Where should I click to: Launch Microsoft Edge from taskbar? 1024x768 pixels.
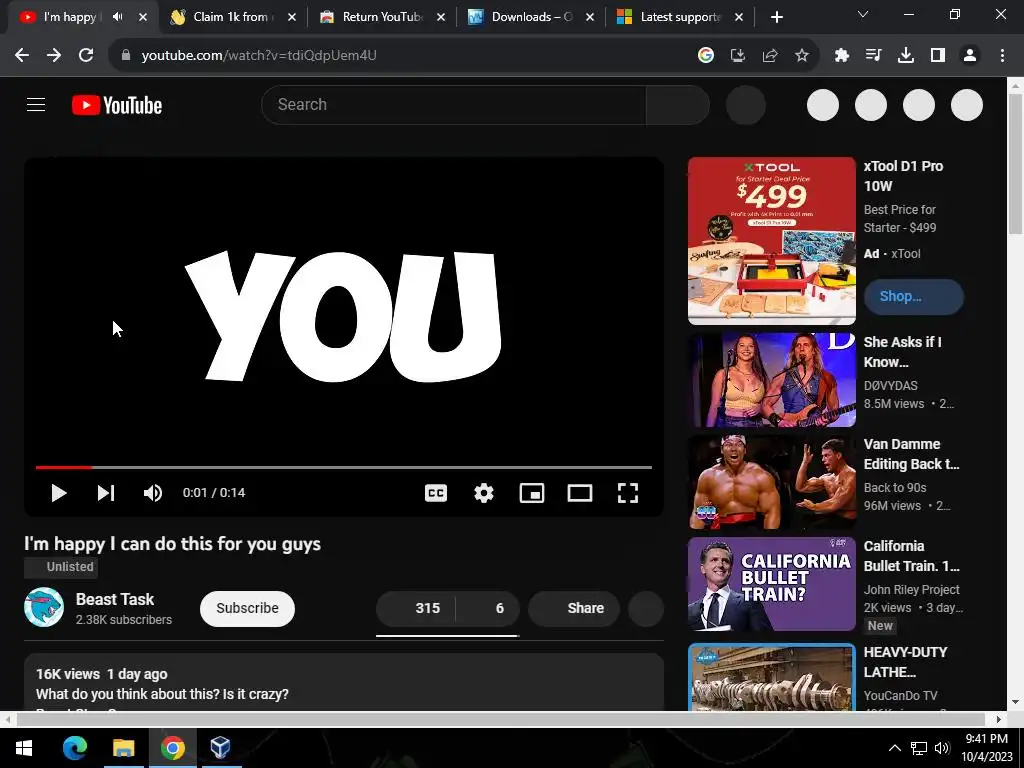pyautogui.click(x=74, y=748)
